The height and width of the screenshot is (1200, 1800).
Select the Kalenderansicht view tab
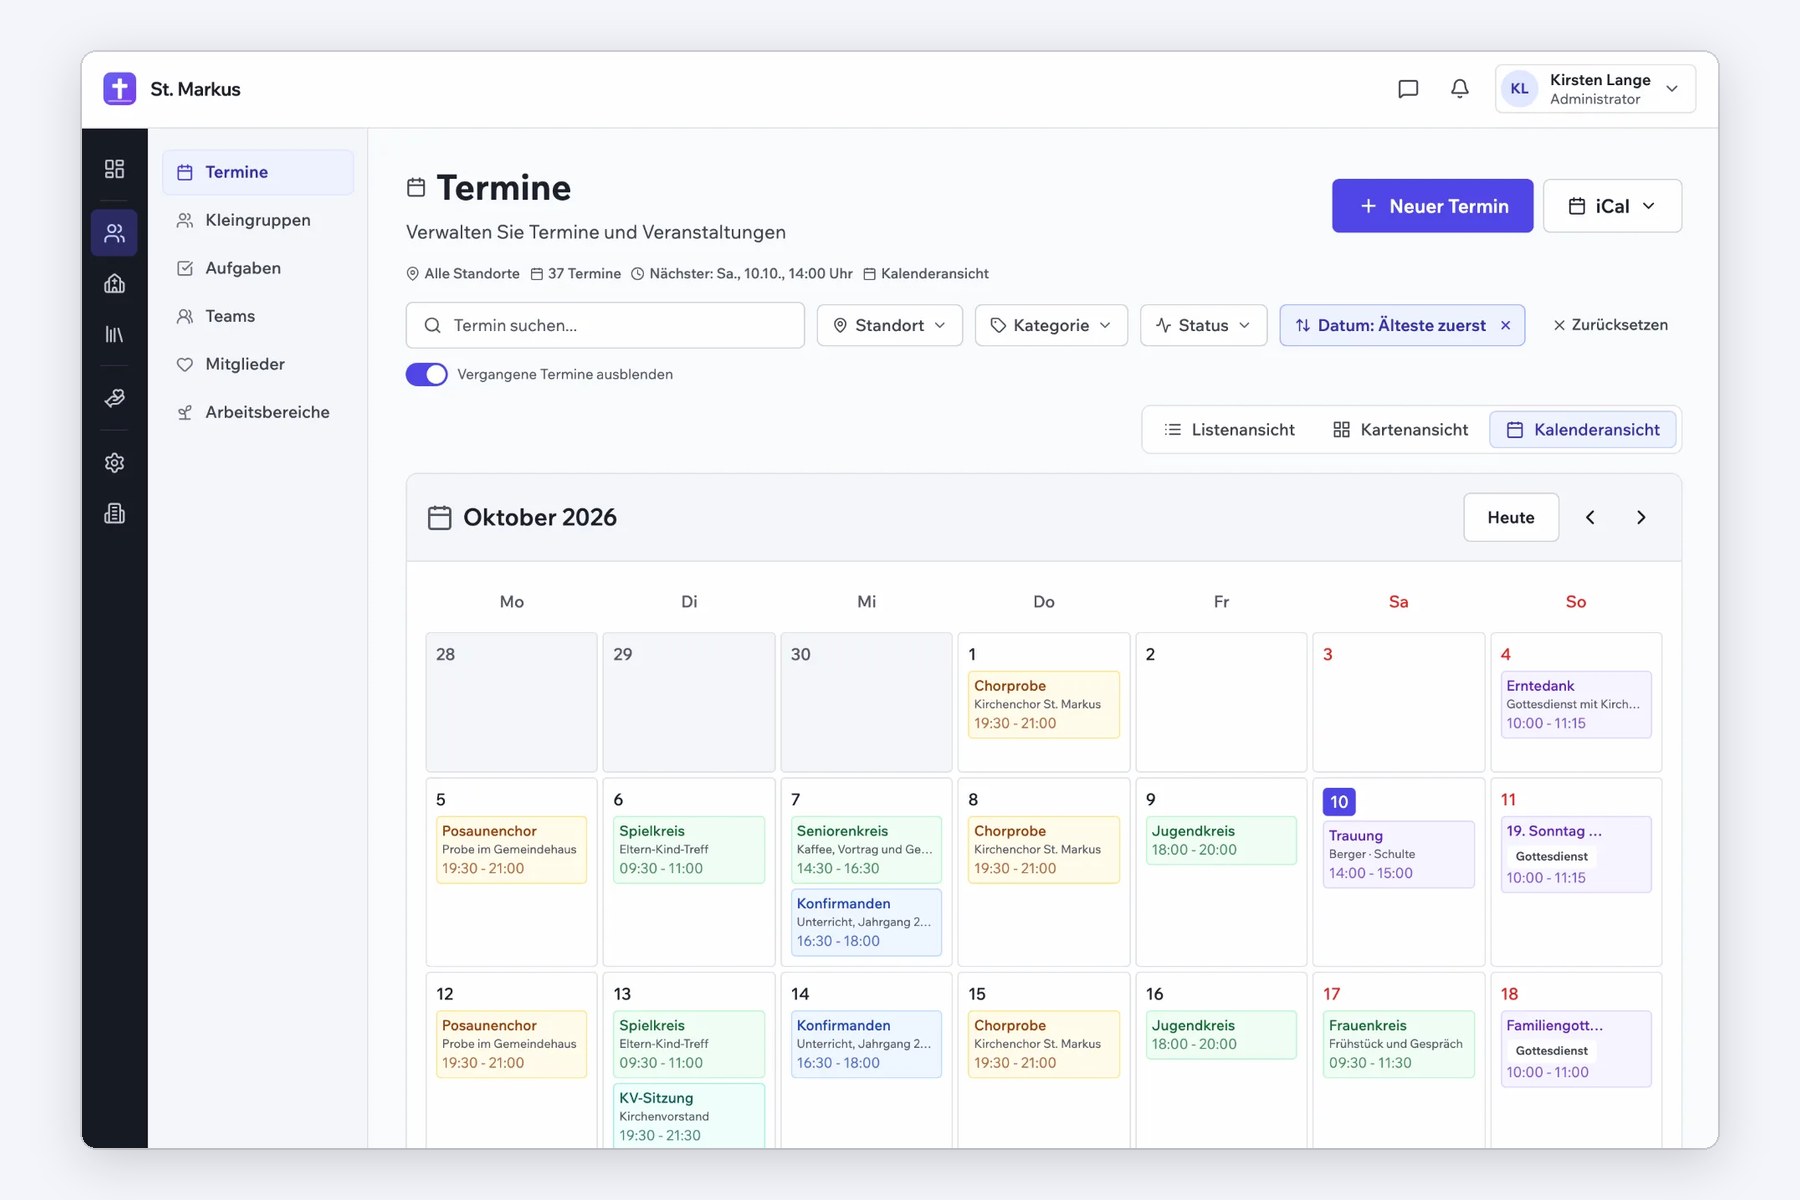tap(1583, 430)
